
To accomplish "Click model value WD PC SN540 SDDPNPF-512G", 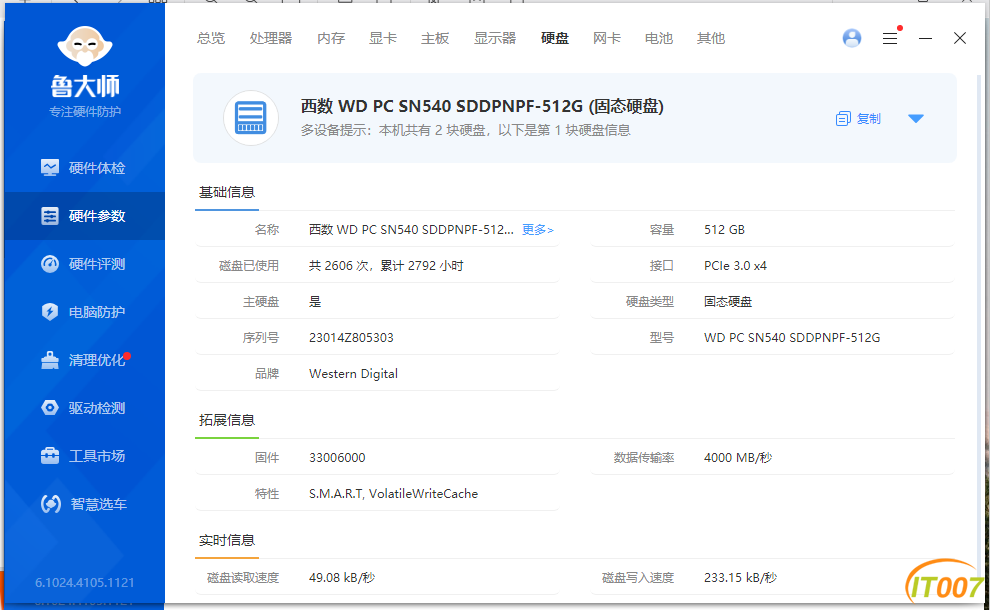I will pyautogui.click(x=792, y=338).
